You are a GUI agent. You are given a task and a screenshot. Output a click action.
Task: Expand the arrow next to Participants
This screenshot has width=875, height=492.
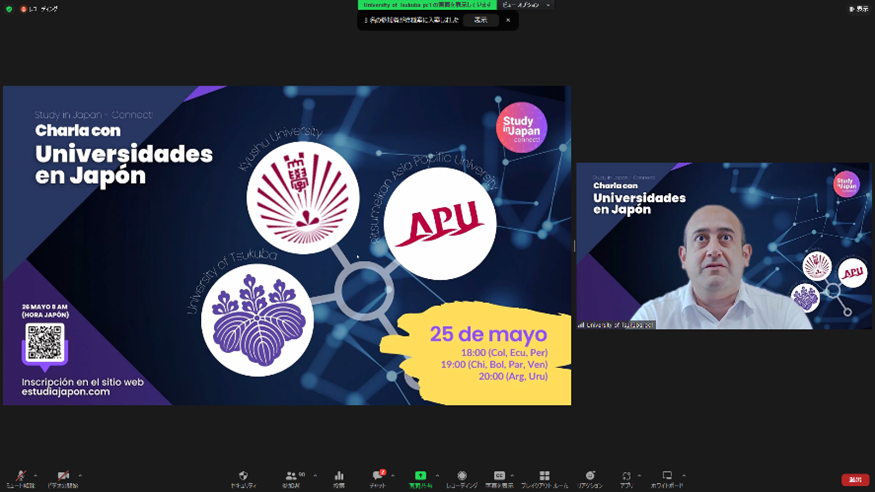315,476
